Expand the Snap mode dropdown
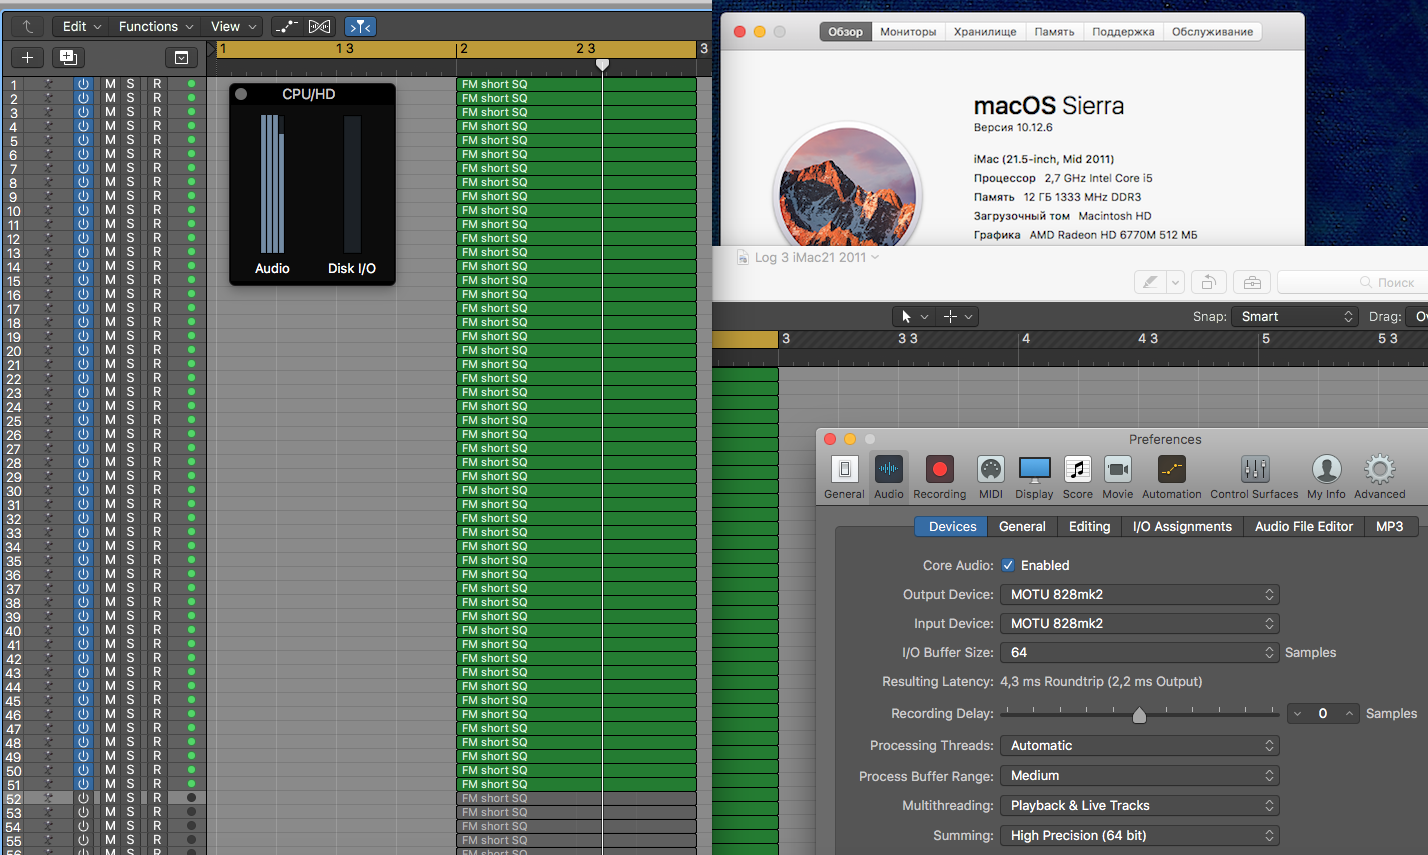This screenshot has height=855, width=1428. [1294, 316]
